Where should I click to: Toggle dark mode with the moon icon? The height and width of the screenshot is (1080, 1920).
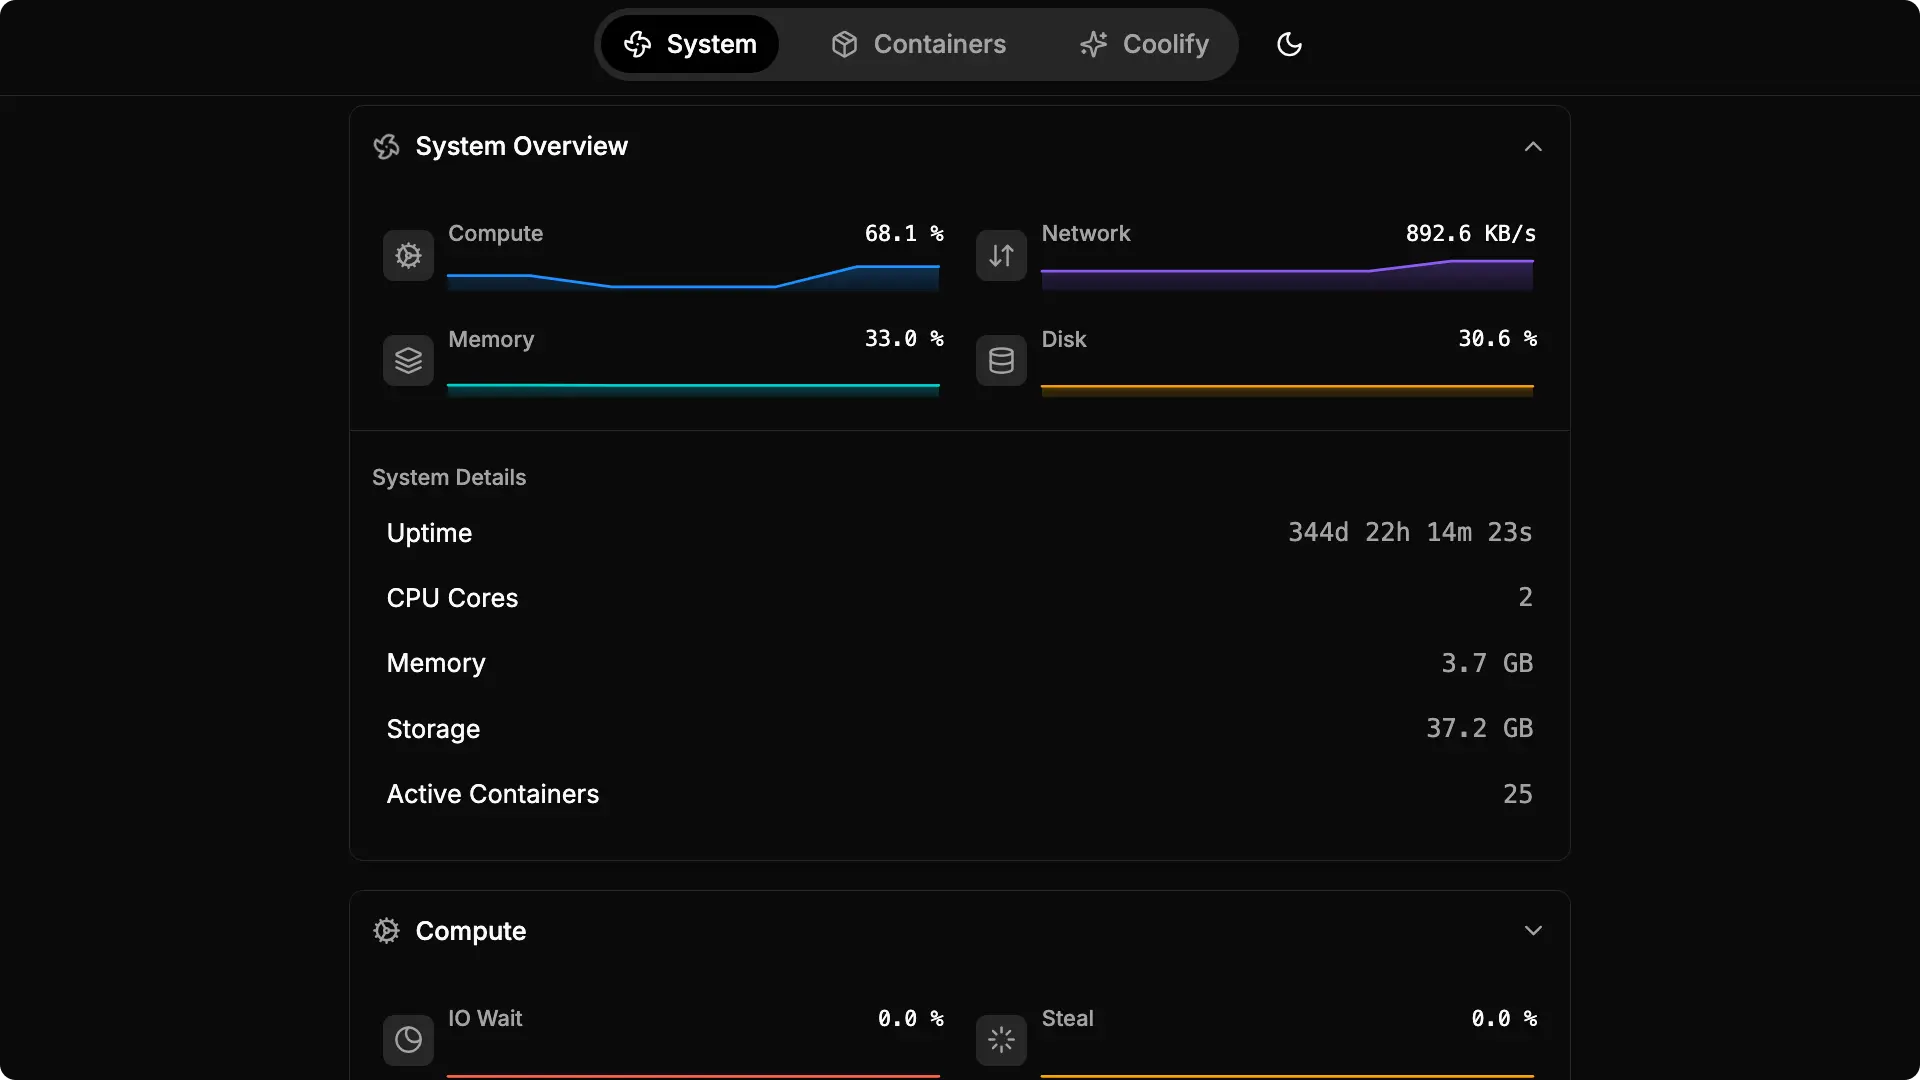[1289, 44]
